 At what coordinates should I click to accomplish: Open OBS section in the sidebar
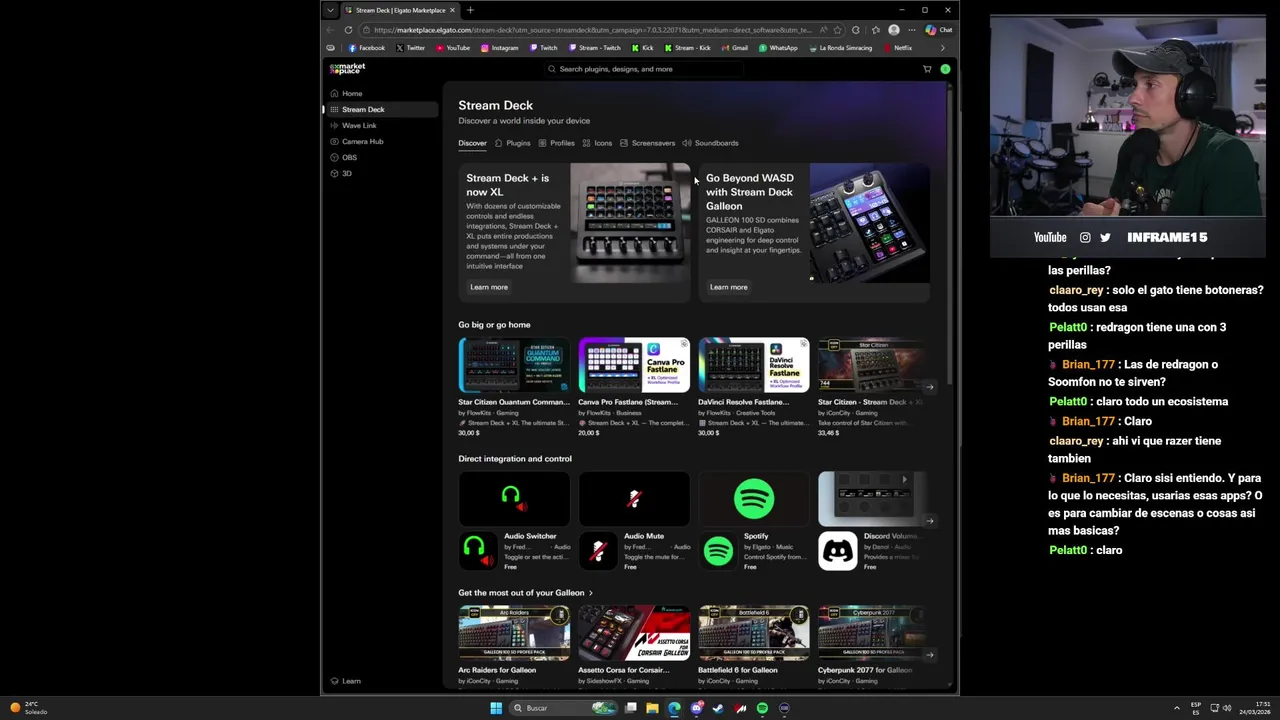pyautogui.click(x=381, y=157)
